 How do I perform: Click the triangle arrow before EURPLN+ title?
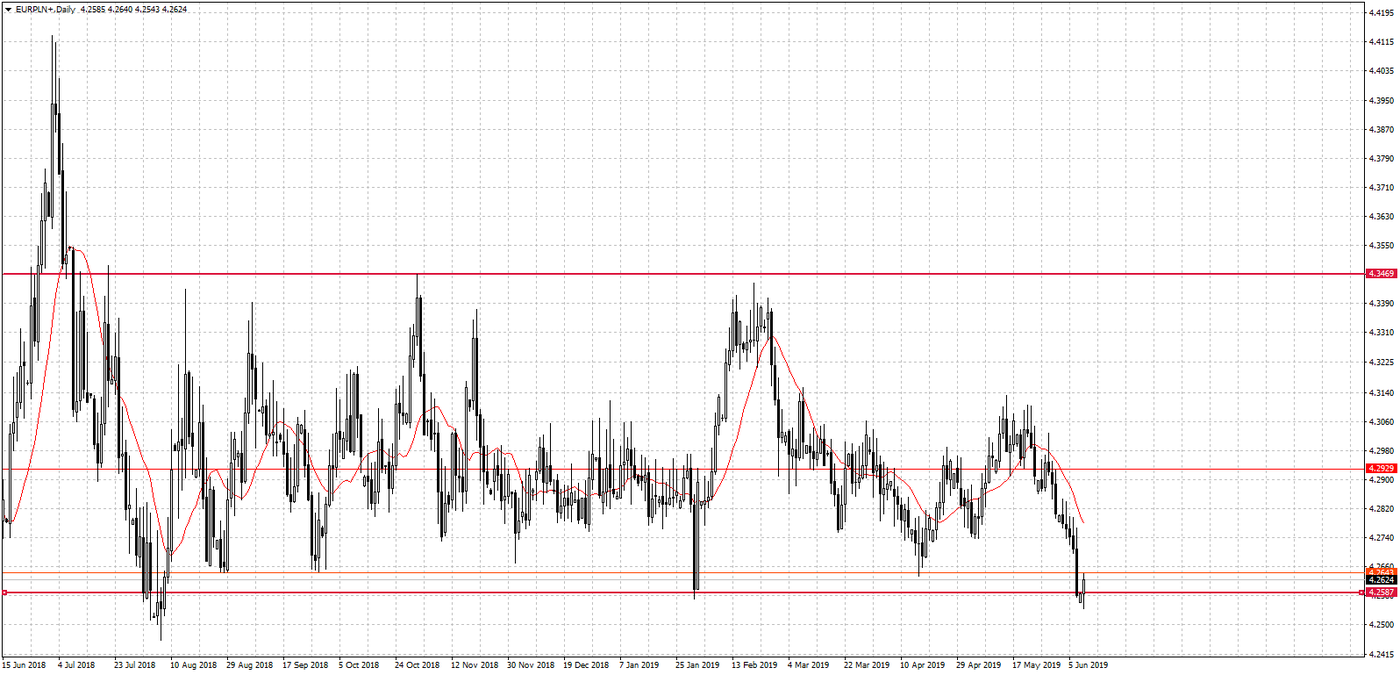tap(8, 9)
